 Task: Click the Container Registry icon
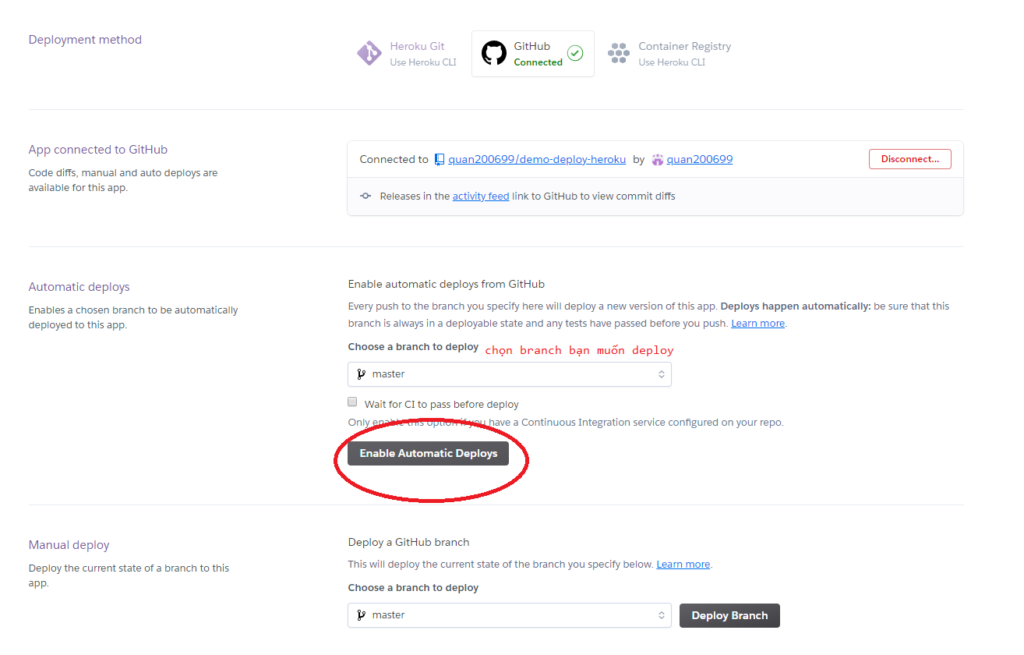[x=619, y=53]
